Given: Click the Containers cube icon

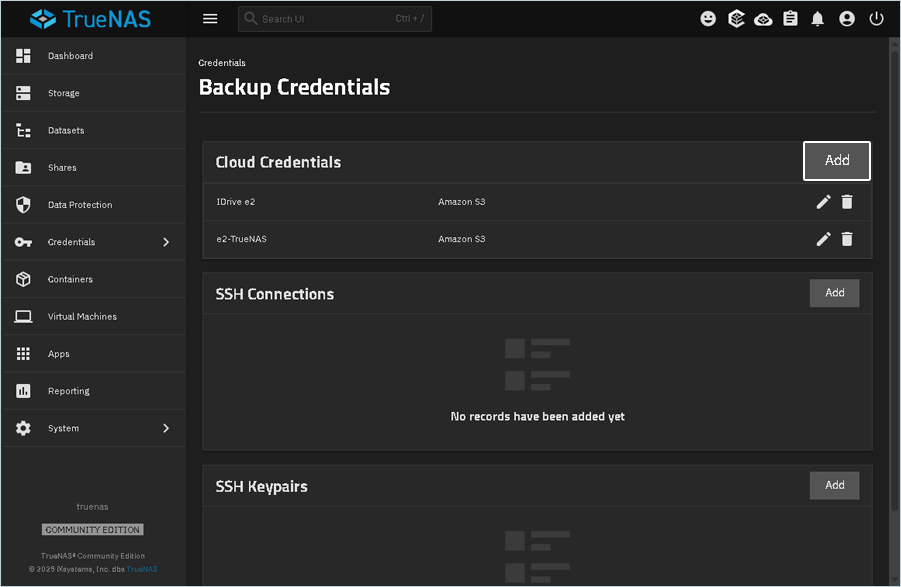Looking at the screenshot, I should [x=23, y=279].
